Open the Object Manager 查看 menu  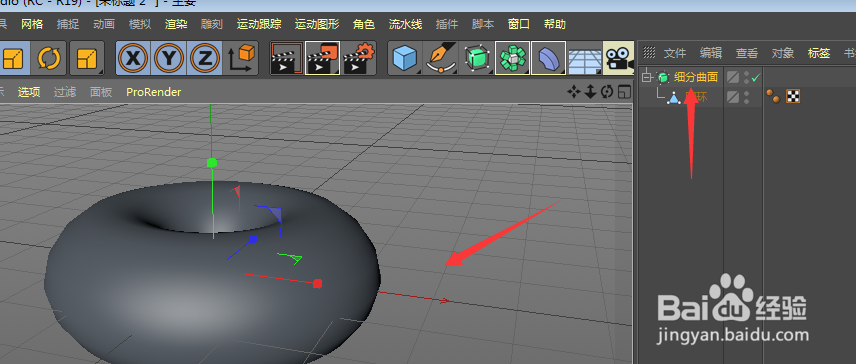[747, 53]
